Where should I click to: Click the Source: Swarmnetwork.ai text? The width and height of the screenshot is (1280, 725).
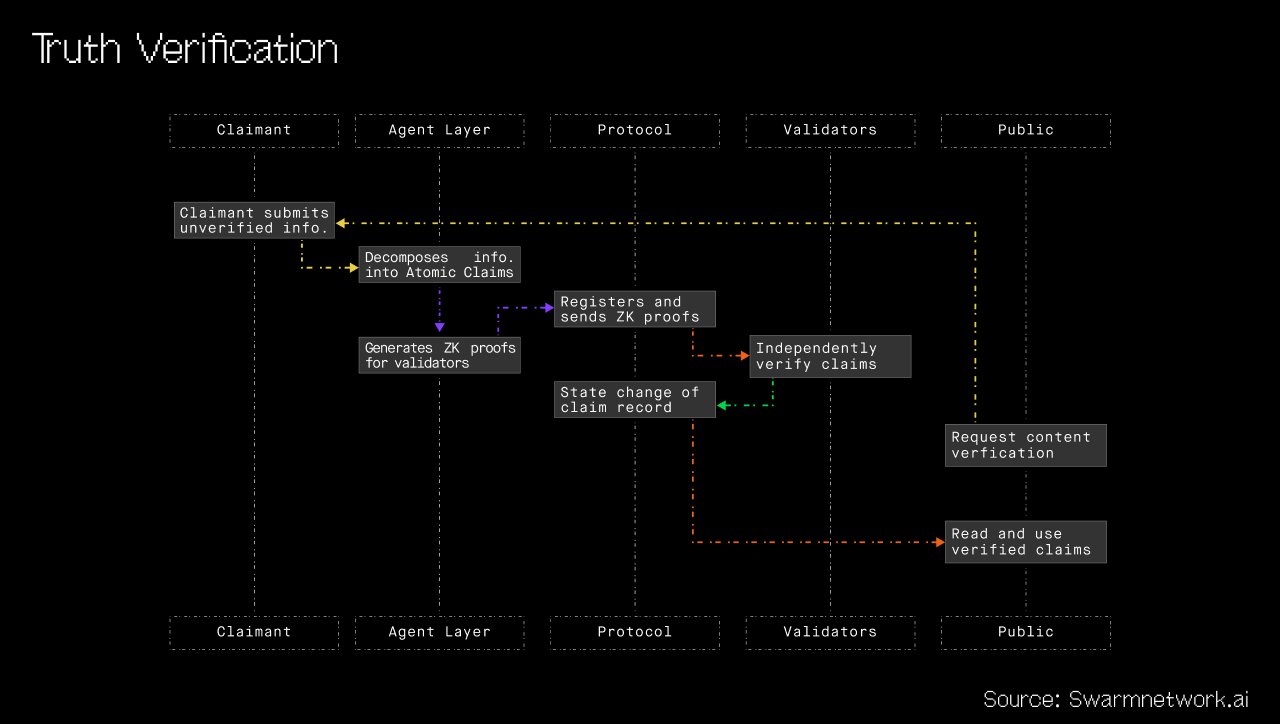(x=1115, y=699)
